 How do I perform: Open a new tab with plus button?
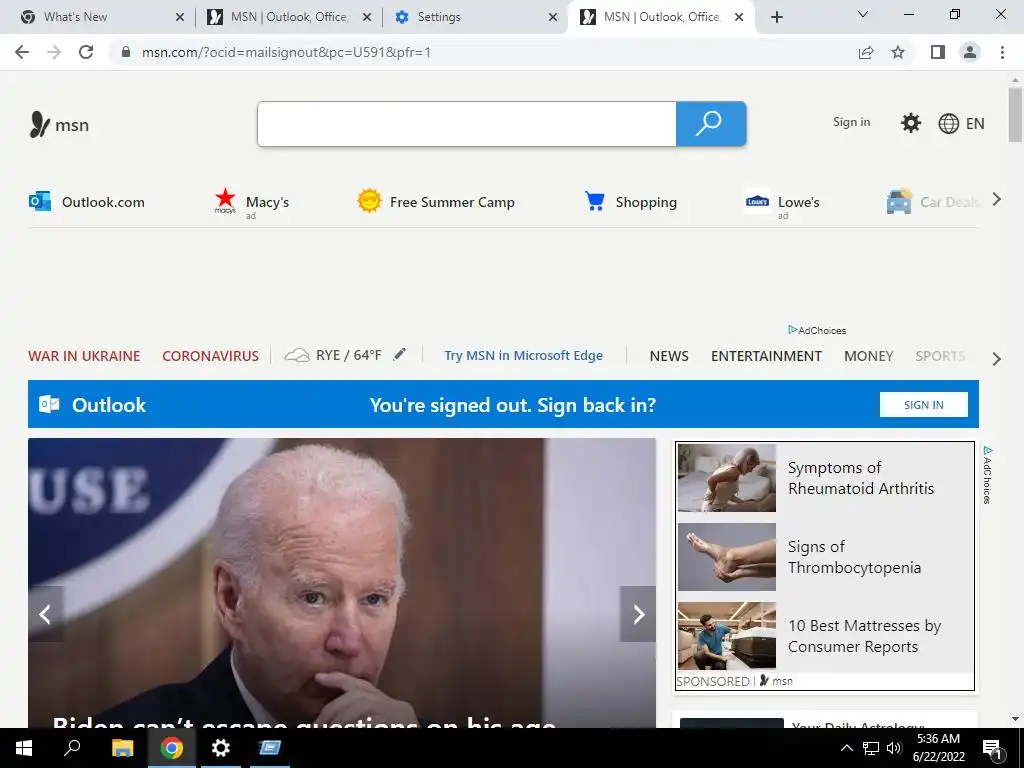tap(776, 17)
